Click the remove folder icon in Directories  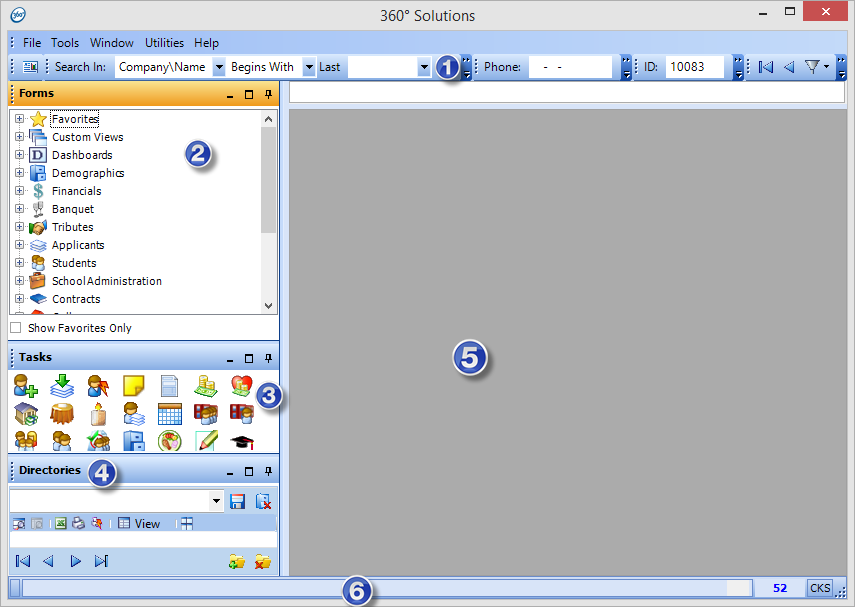(x=263, y=561)
